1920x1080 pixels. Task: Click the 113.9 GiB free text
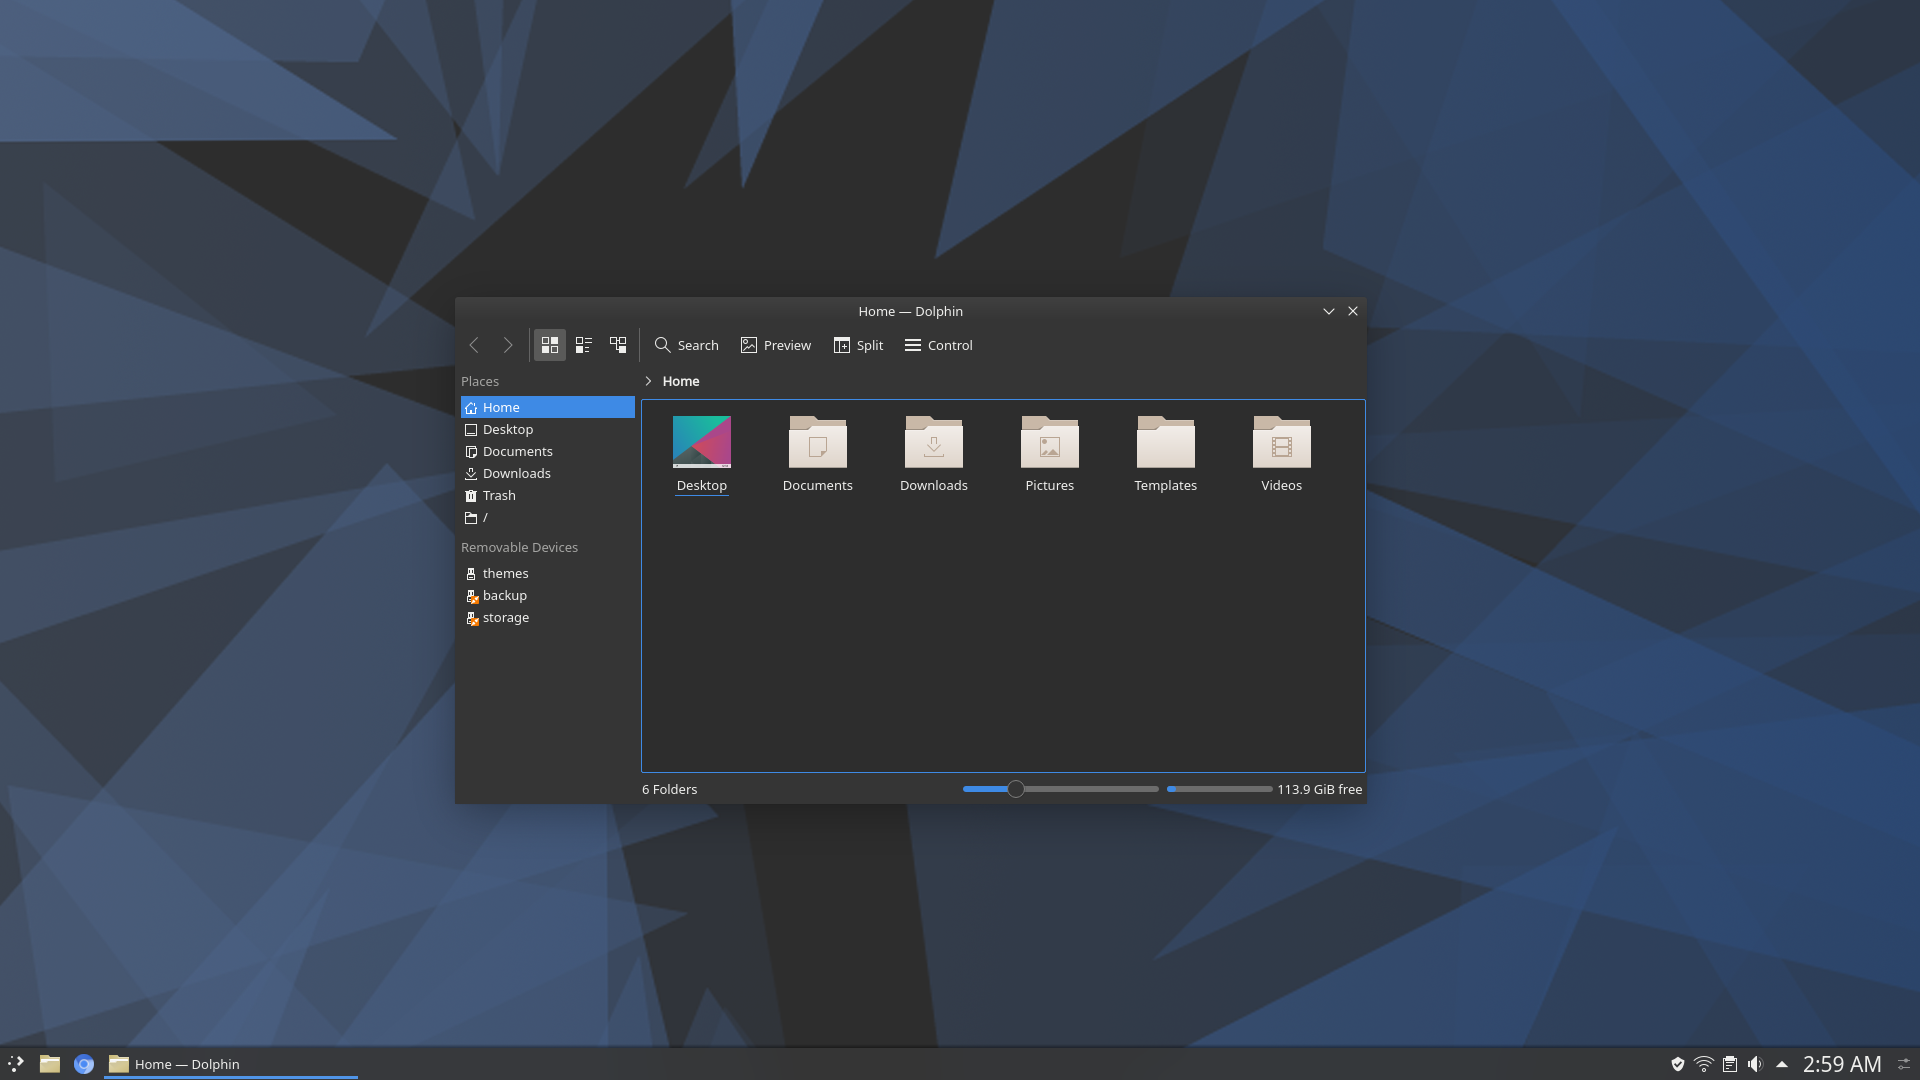pos(1319,789)
